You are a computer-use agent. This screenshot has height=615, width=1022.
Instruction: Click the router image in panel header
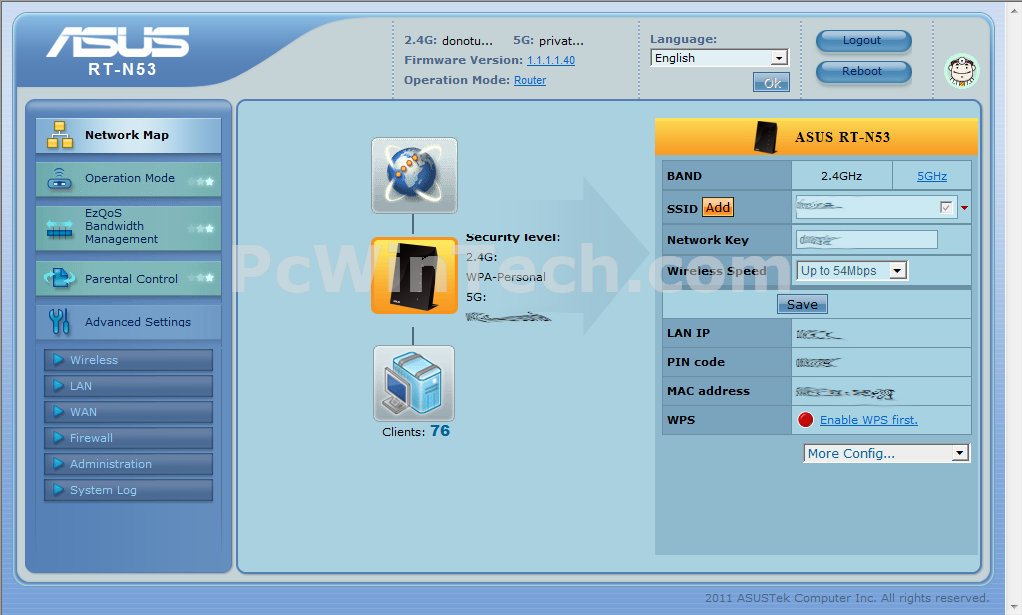tap(766, 137)
